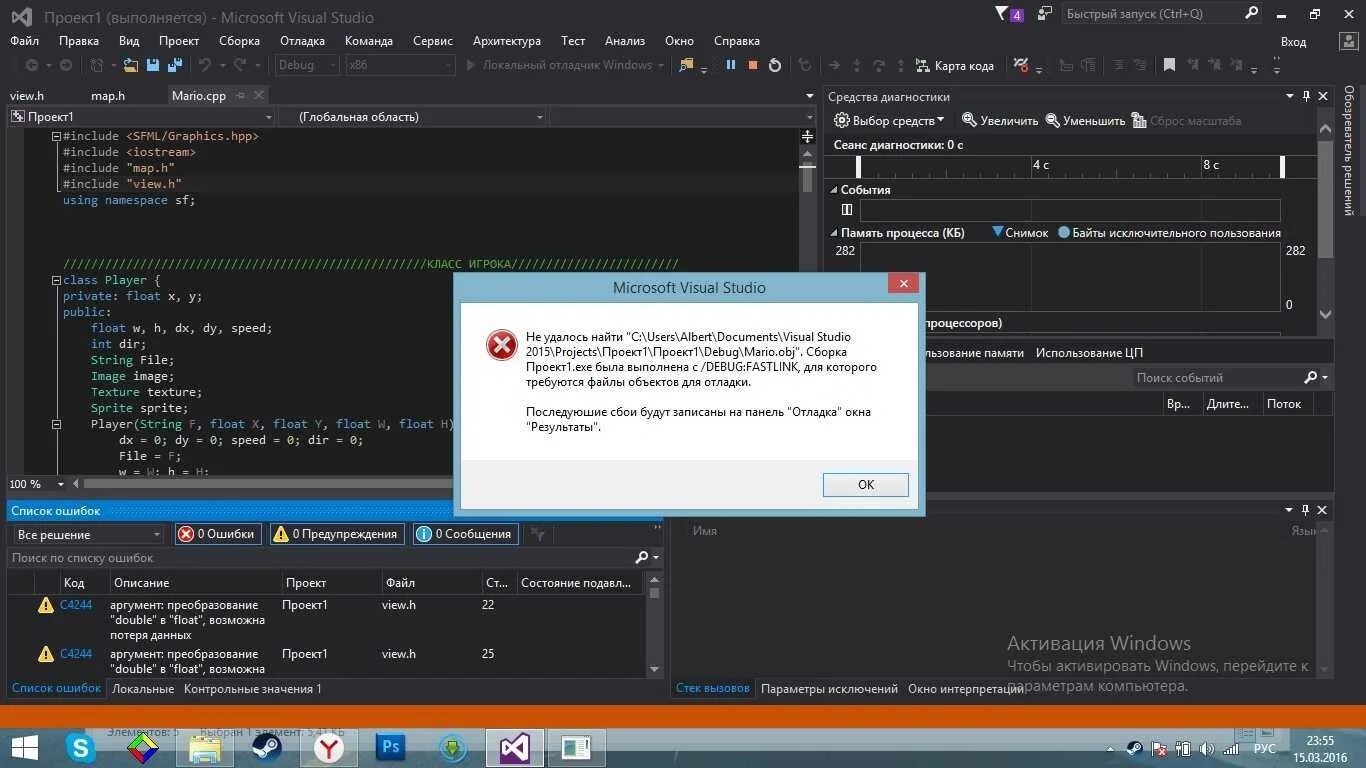The height and width of the screenshot is (768, 1366).
Task: Click the Save All icon in toolbar
Action: click(x=175, y=65)
